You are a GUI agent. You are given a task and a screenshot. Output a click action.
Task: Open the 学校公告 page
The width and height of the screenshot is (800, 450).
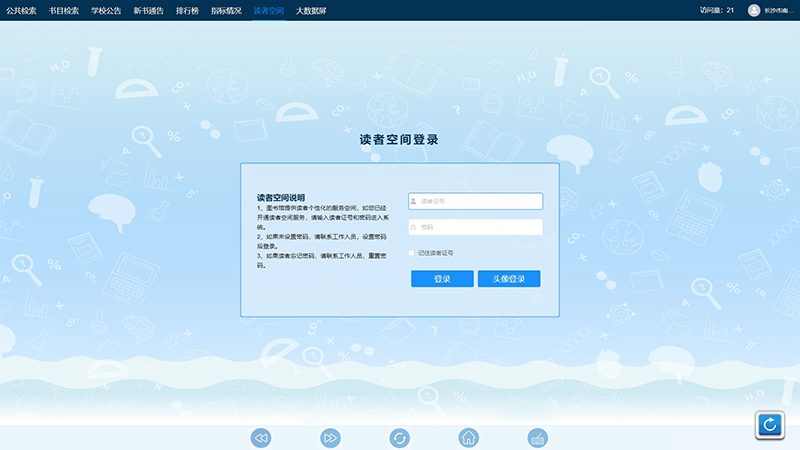(x=106, y=10)
